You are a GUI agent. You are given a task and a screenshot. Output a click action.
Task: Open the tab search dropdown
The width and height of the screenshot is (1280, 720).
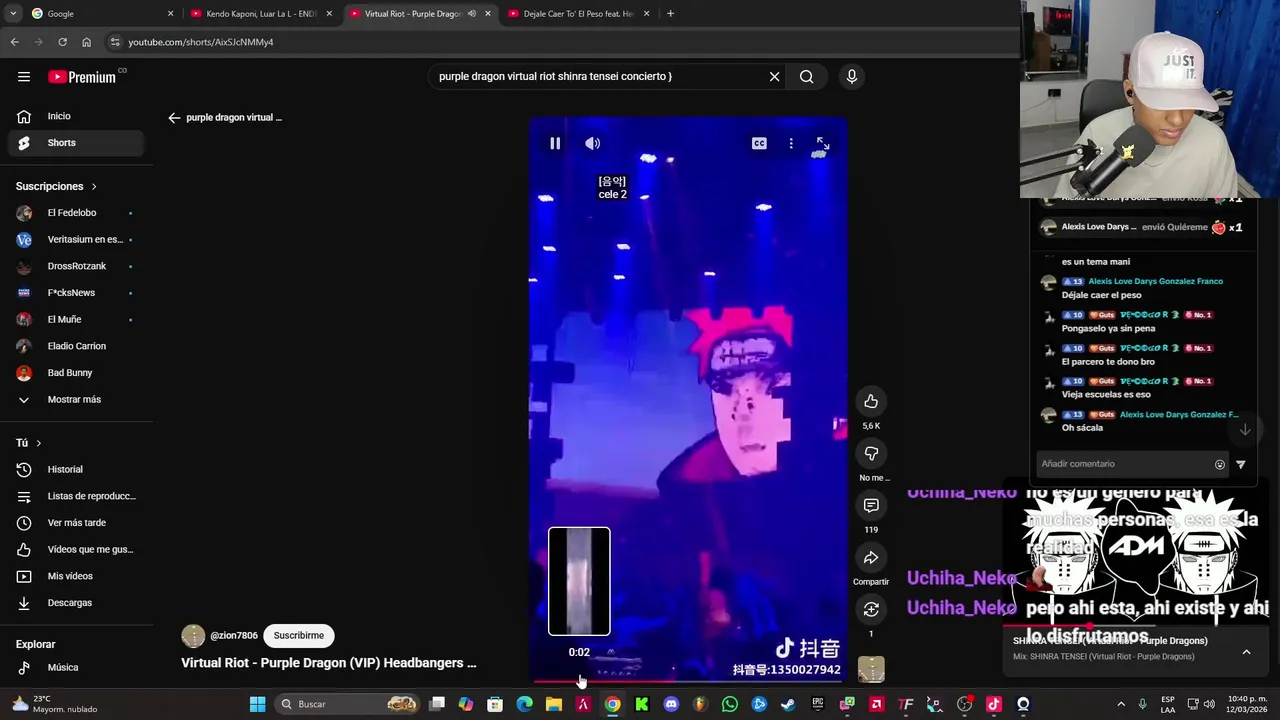[12, 14]
